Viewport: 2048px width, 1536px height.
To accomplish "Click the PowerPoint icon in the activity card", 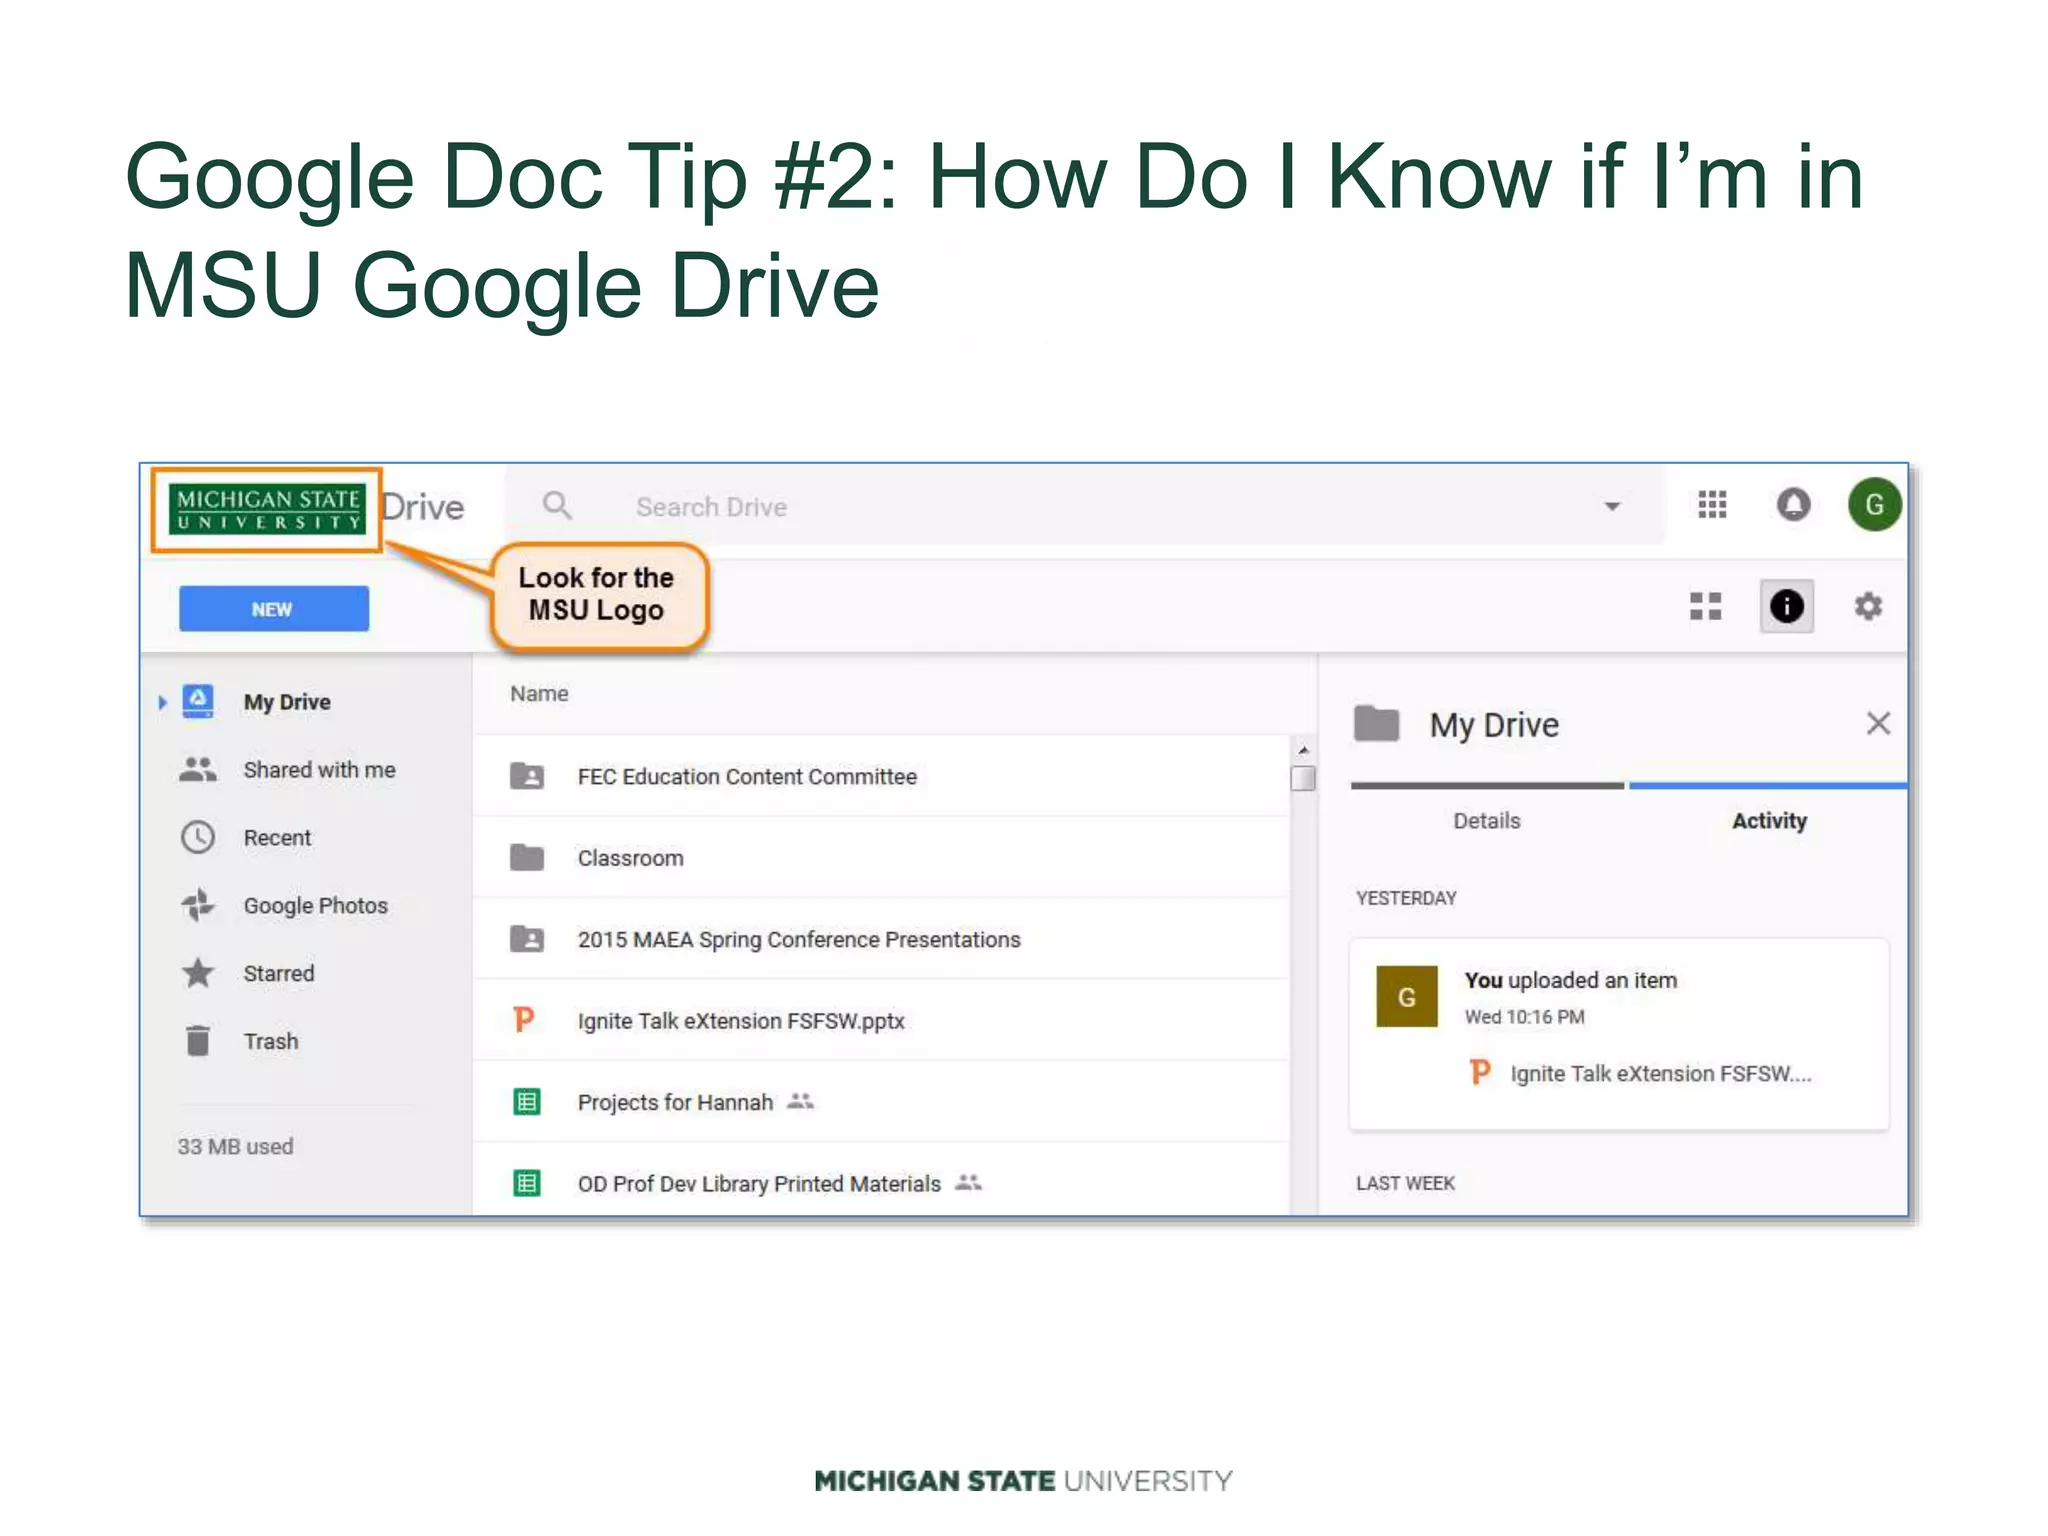I will pyautogui.click(x=1480, y=1072).
